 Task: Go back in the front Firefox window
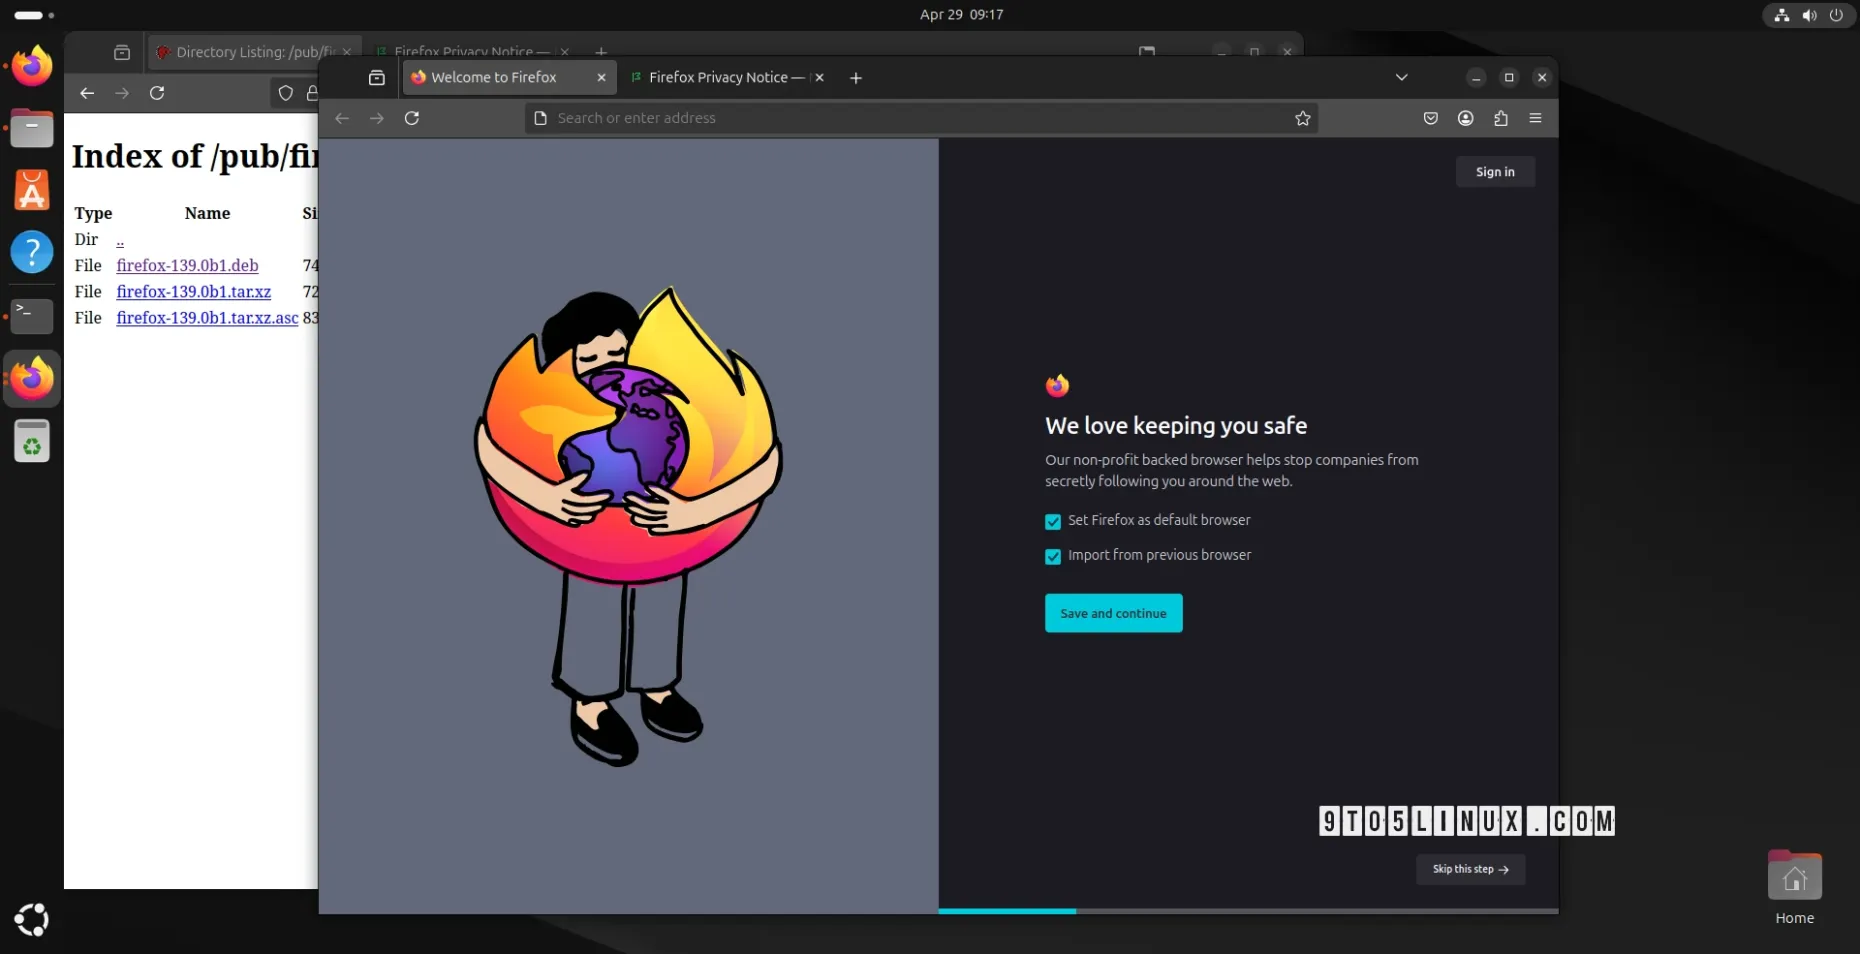coord(342,118)
